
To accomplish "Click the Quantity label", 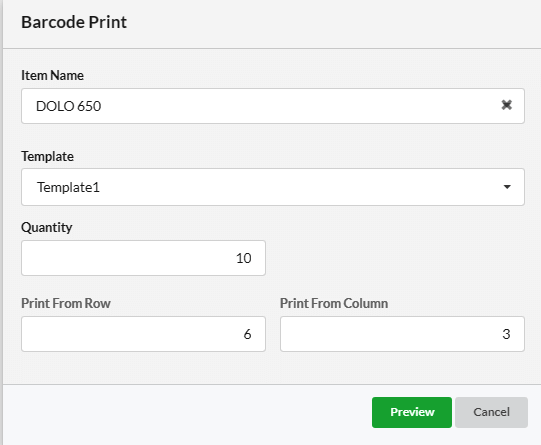I will (x=47, y=228).
